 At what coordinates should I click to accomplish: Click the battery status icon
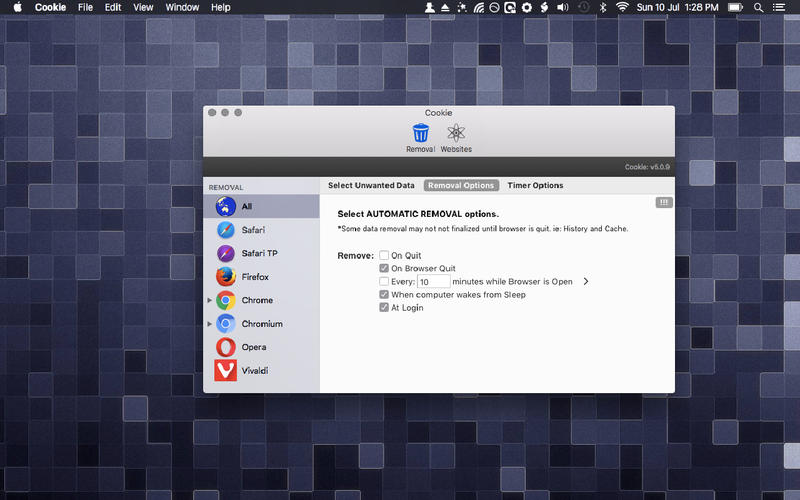[x=735, y=7]
